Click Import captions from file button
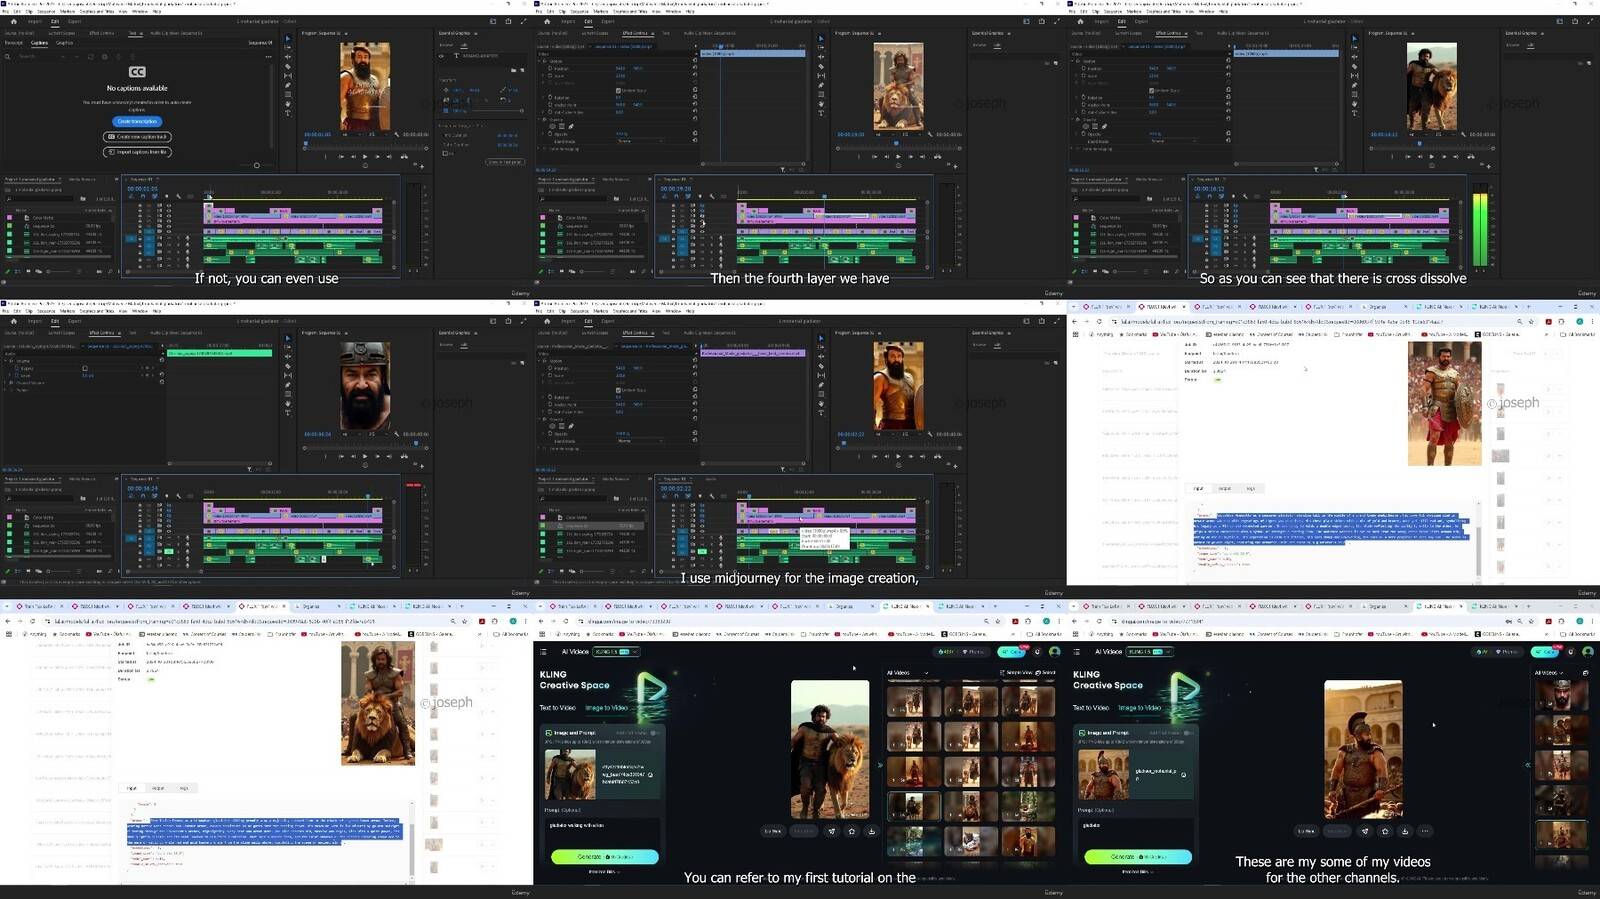 tap(137, 152)
